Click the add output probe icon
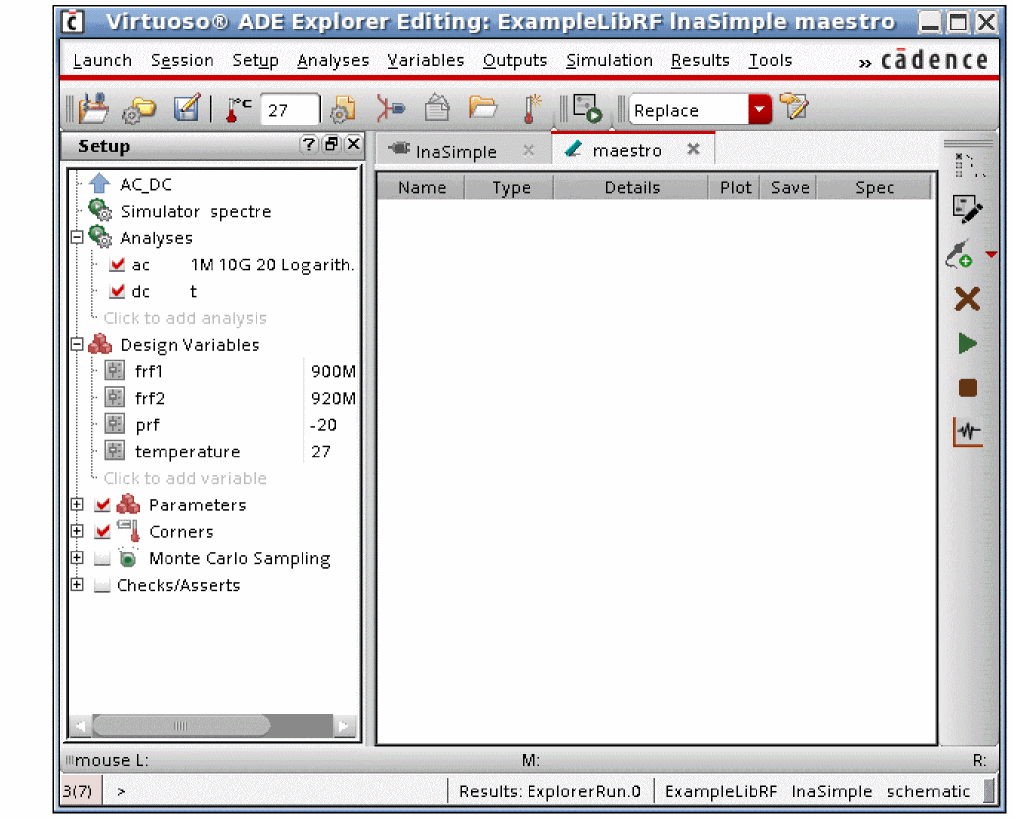Screen dimensions: 1013x819 point(960,255)
